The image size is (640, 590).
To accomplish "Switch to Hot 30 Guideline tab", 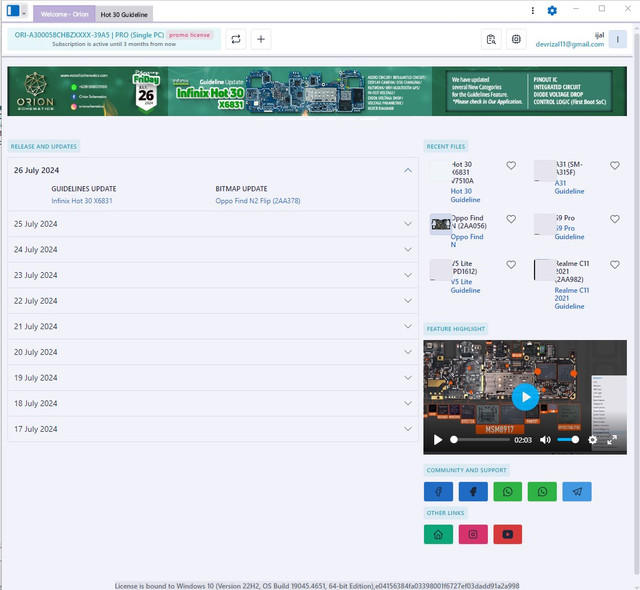I will click(x=124, y=14).
